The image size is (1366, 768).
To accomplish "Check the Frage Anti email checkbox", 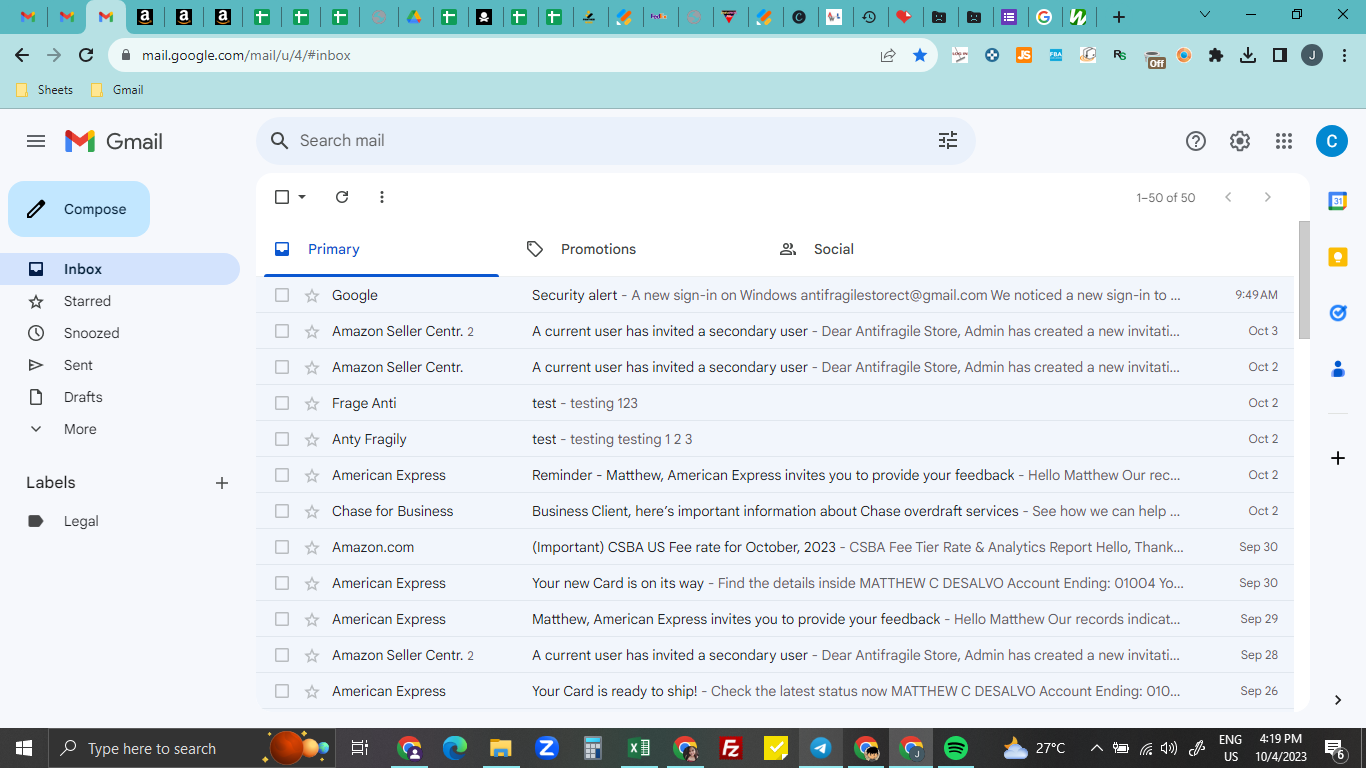I will [282, 403].
